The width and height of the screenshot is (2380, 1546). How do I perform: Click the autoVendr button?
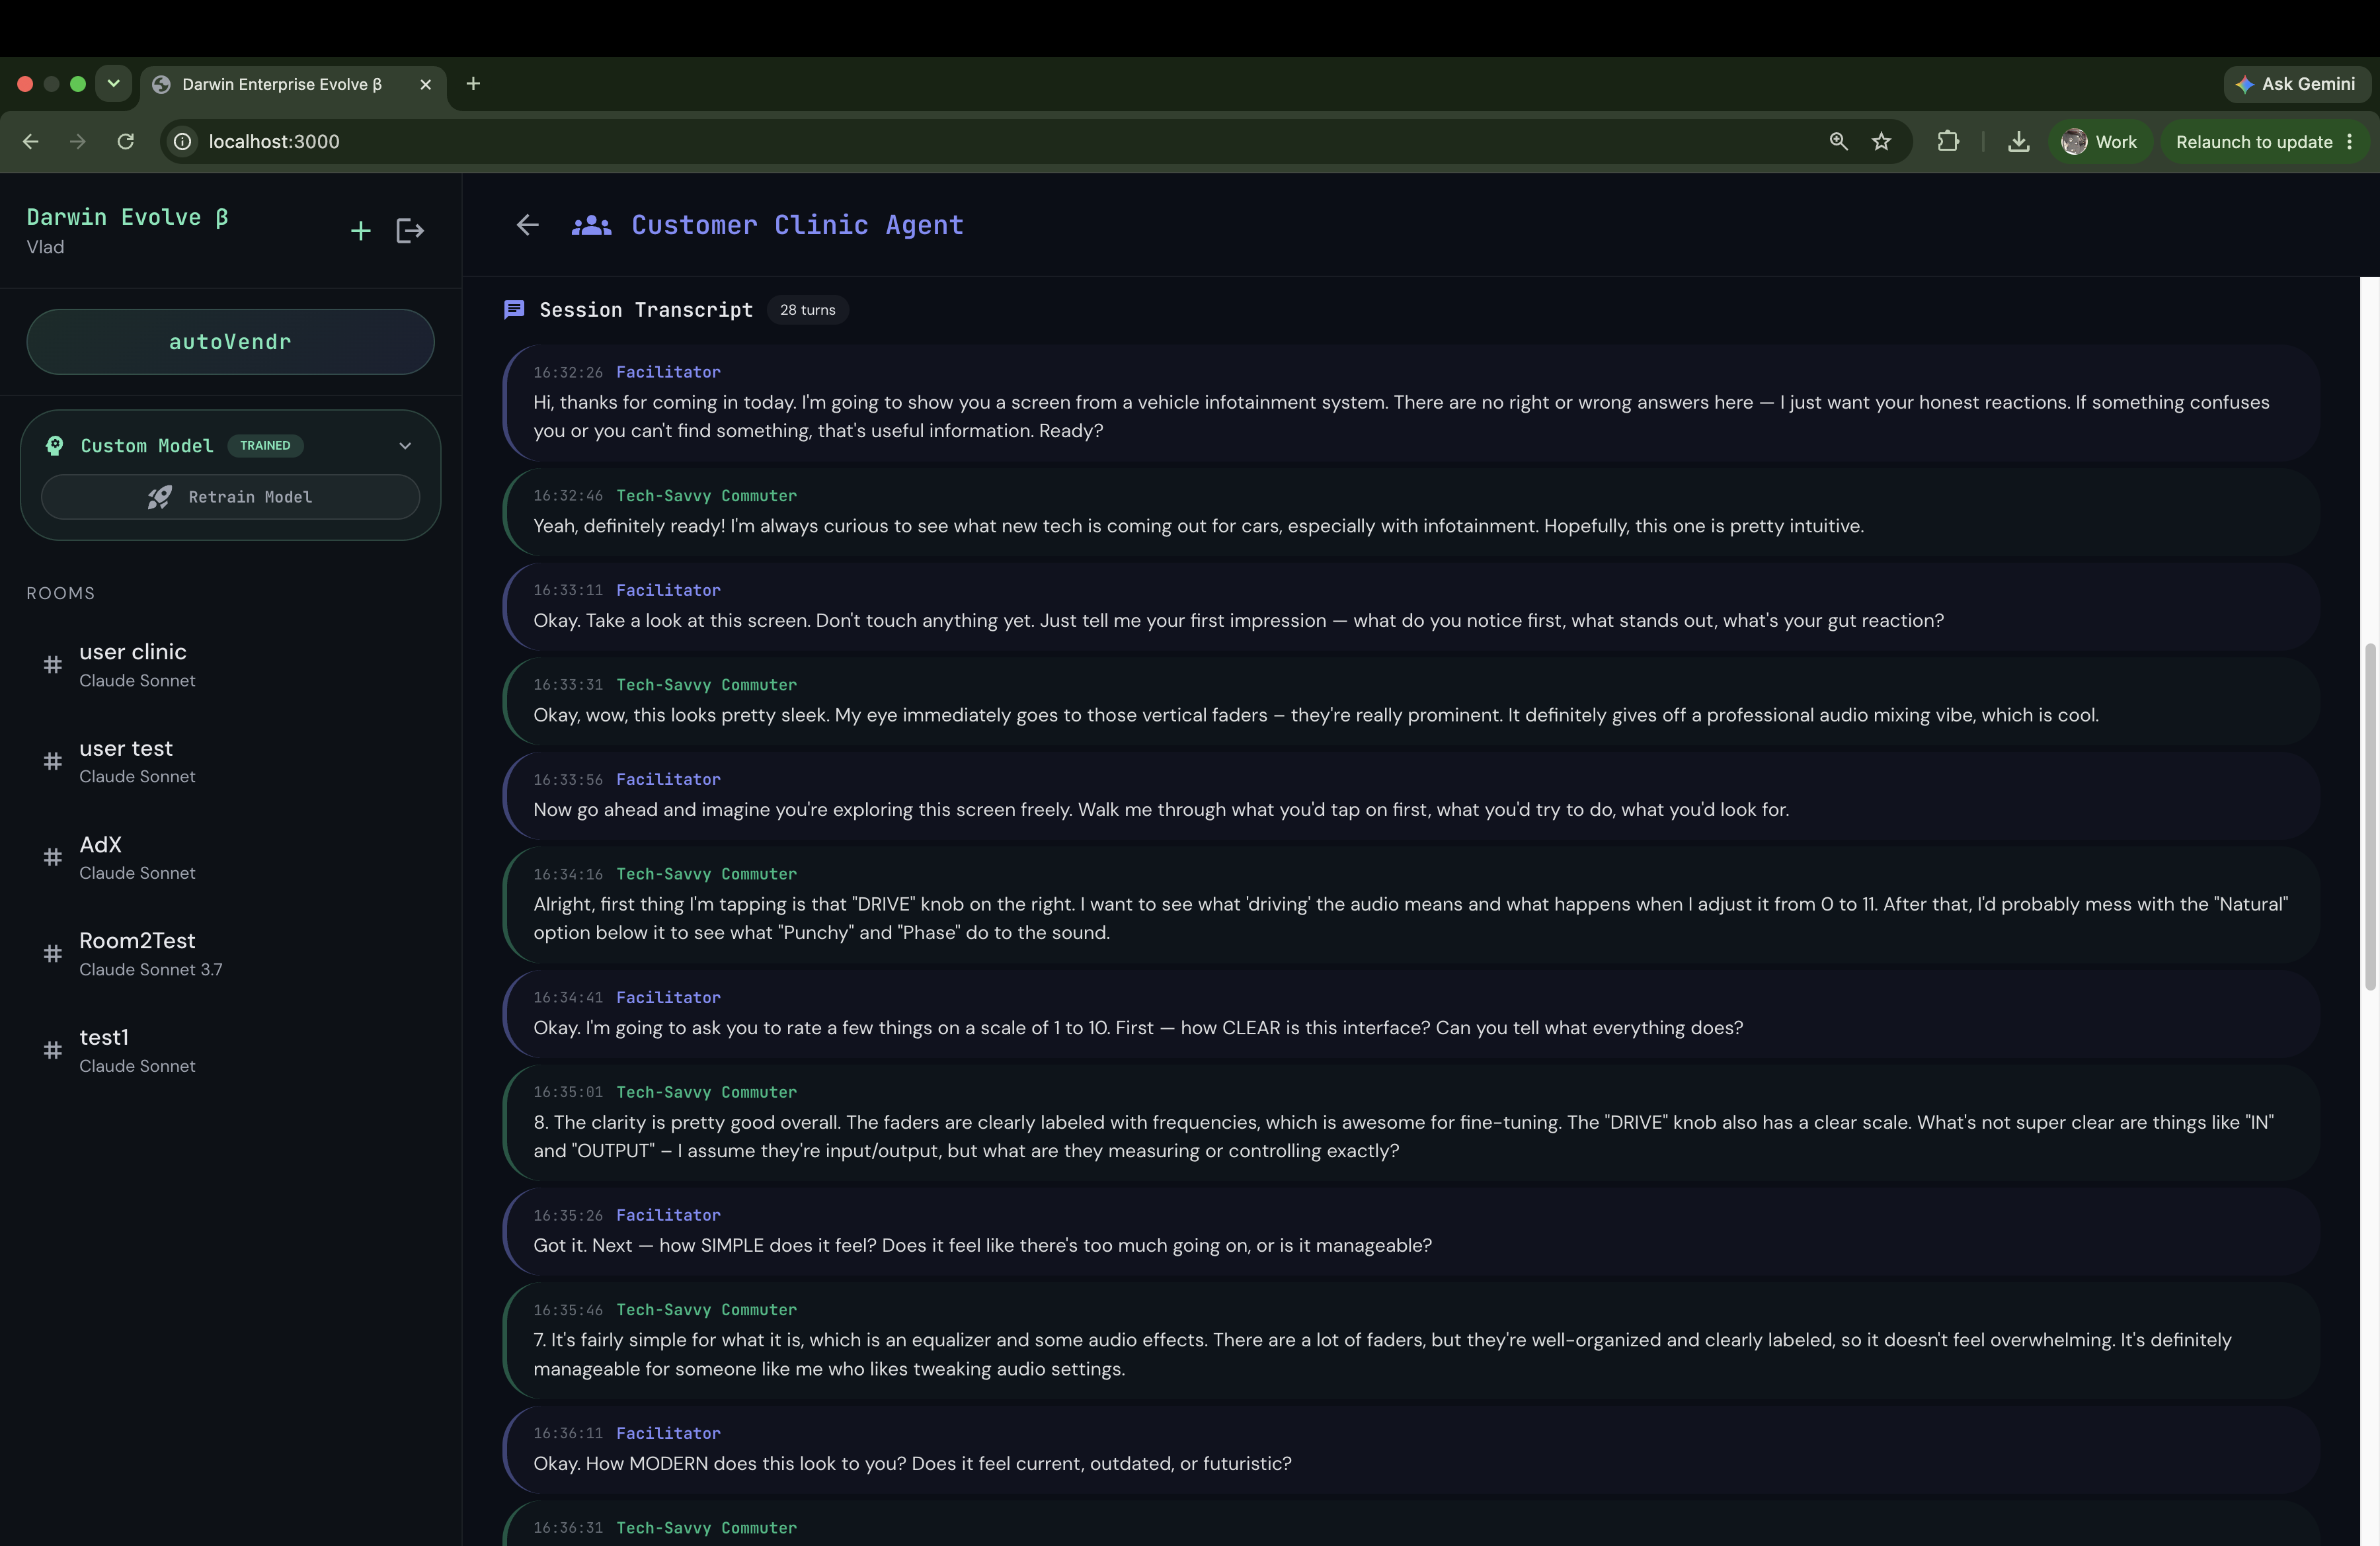click(230, 342)
